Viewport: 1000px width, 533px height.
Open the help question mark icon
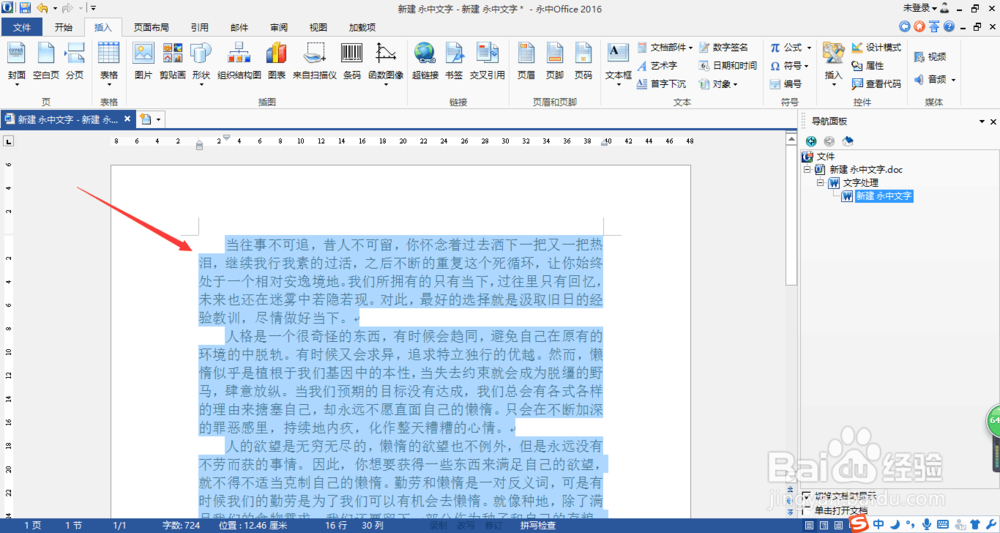[949, 27]
